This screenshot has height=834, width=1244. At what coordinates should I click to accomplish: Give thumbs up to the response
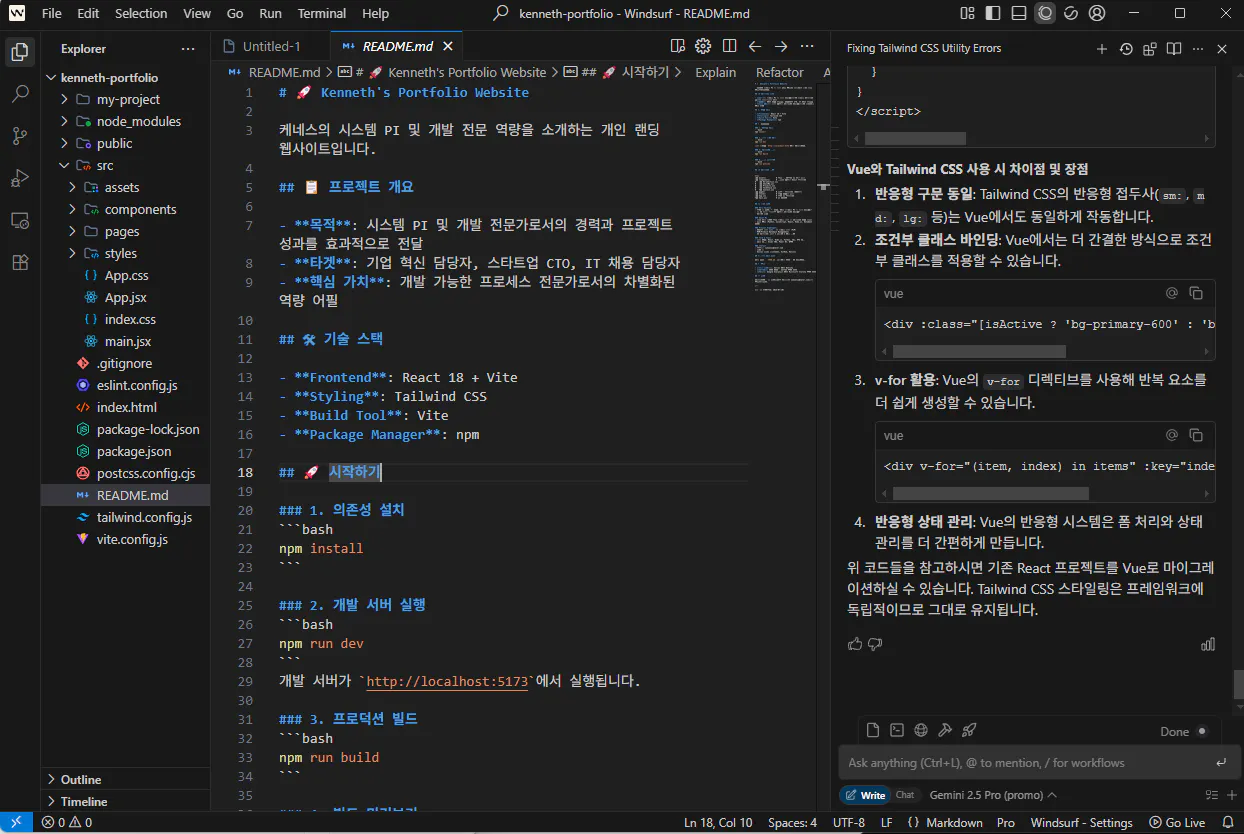click(x=854, y=644)
